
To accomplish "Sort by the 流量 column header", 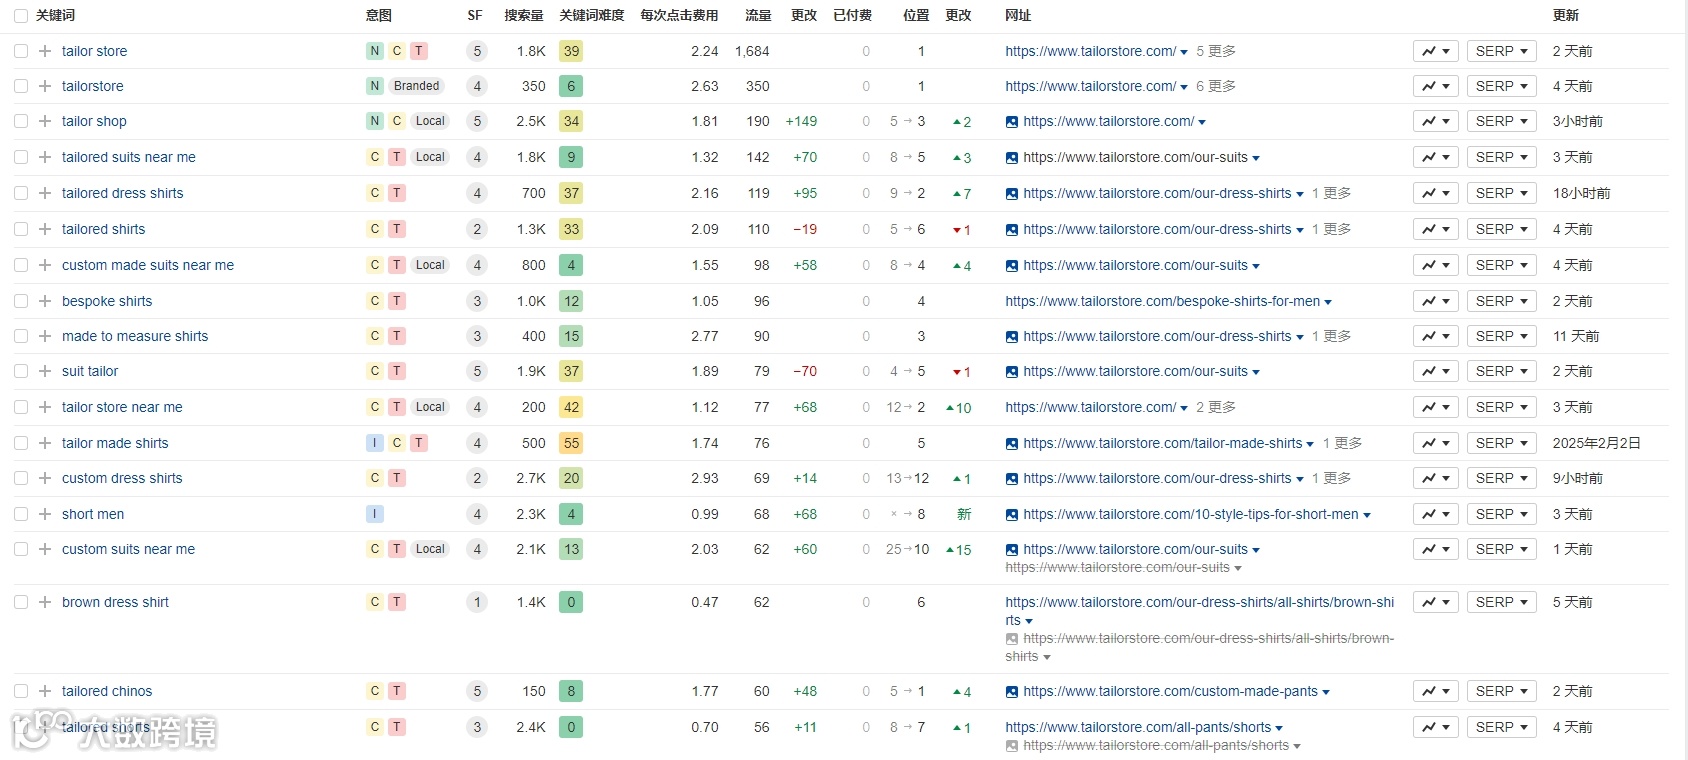I will [758, 15].
